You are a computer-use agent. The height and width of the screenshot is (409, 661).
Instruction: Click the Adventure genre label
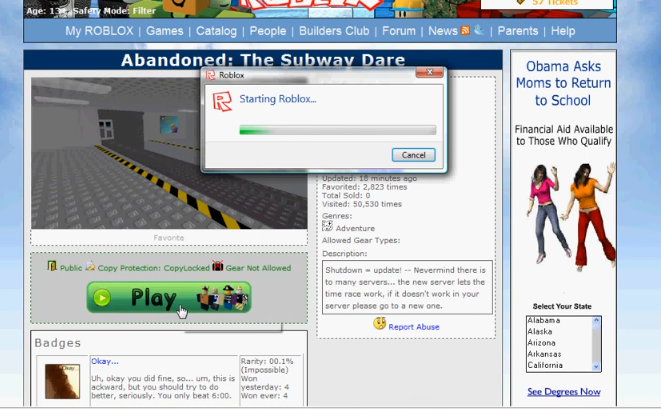coord(355,229)
